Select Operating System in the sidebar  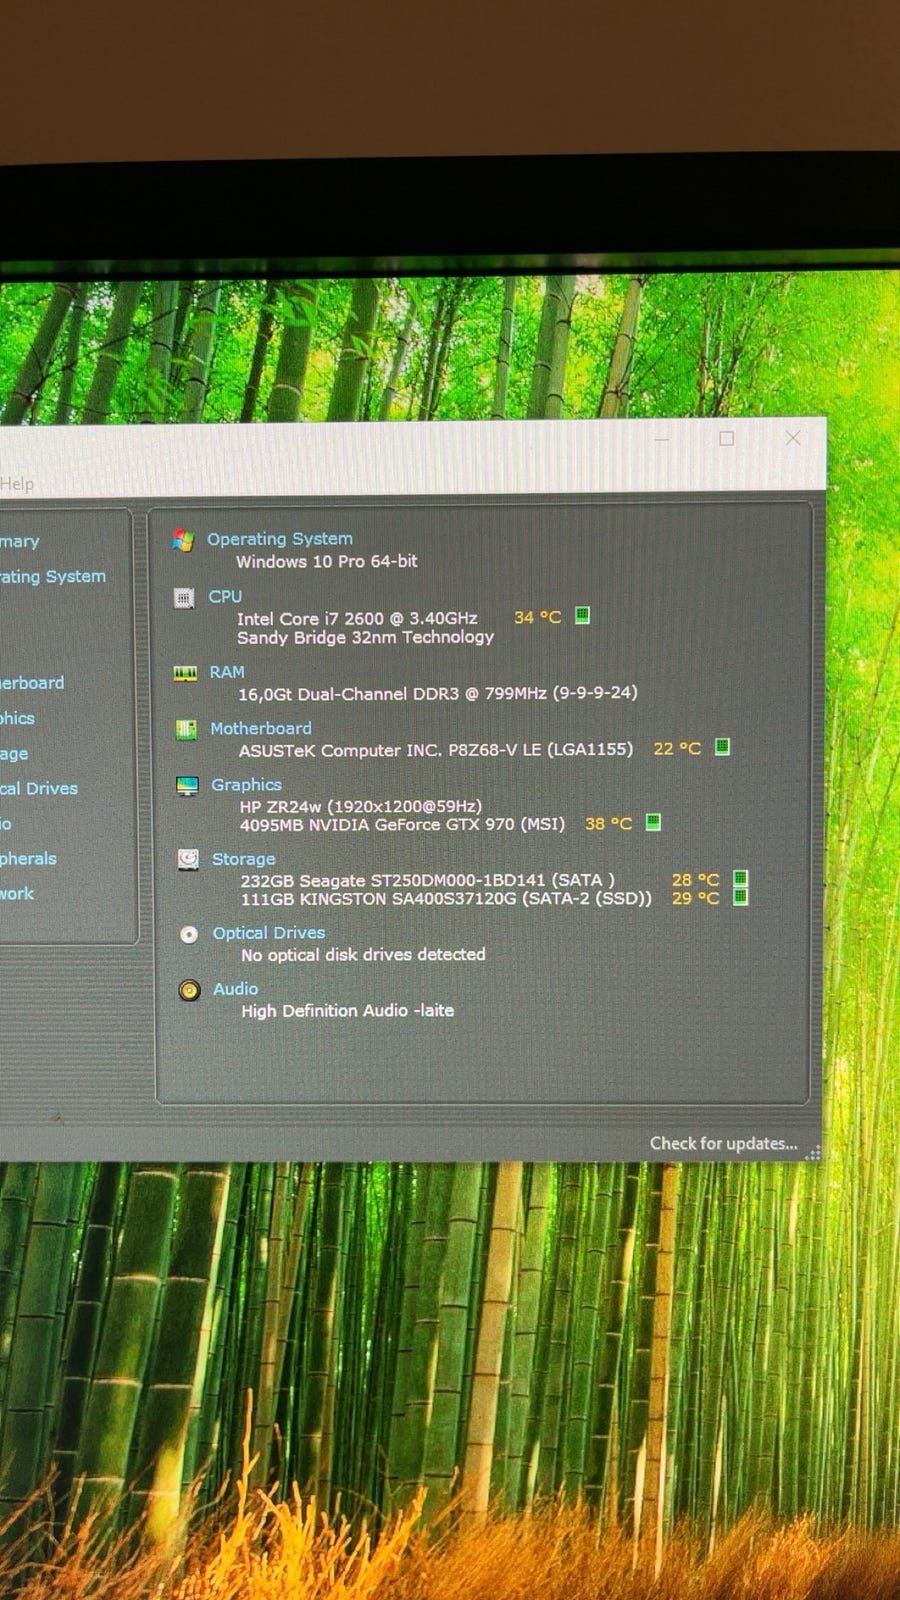52,577
